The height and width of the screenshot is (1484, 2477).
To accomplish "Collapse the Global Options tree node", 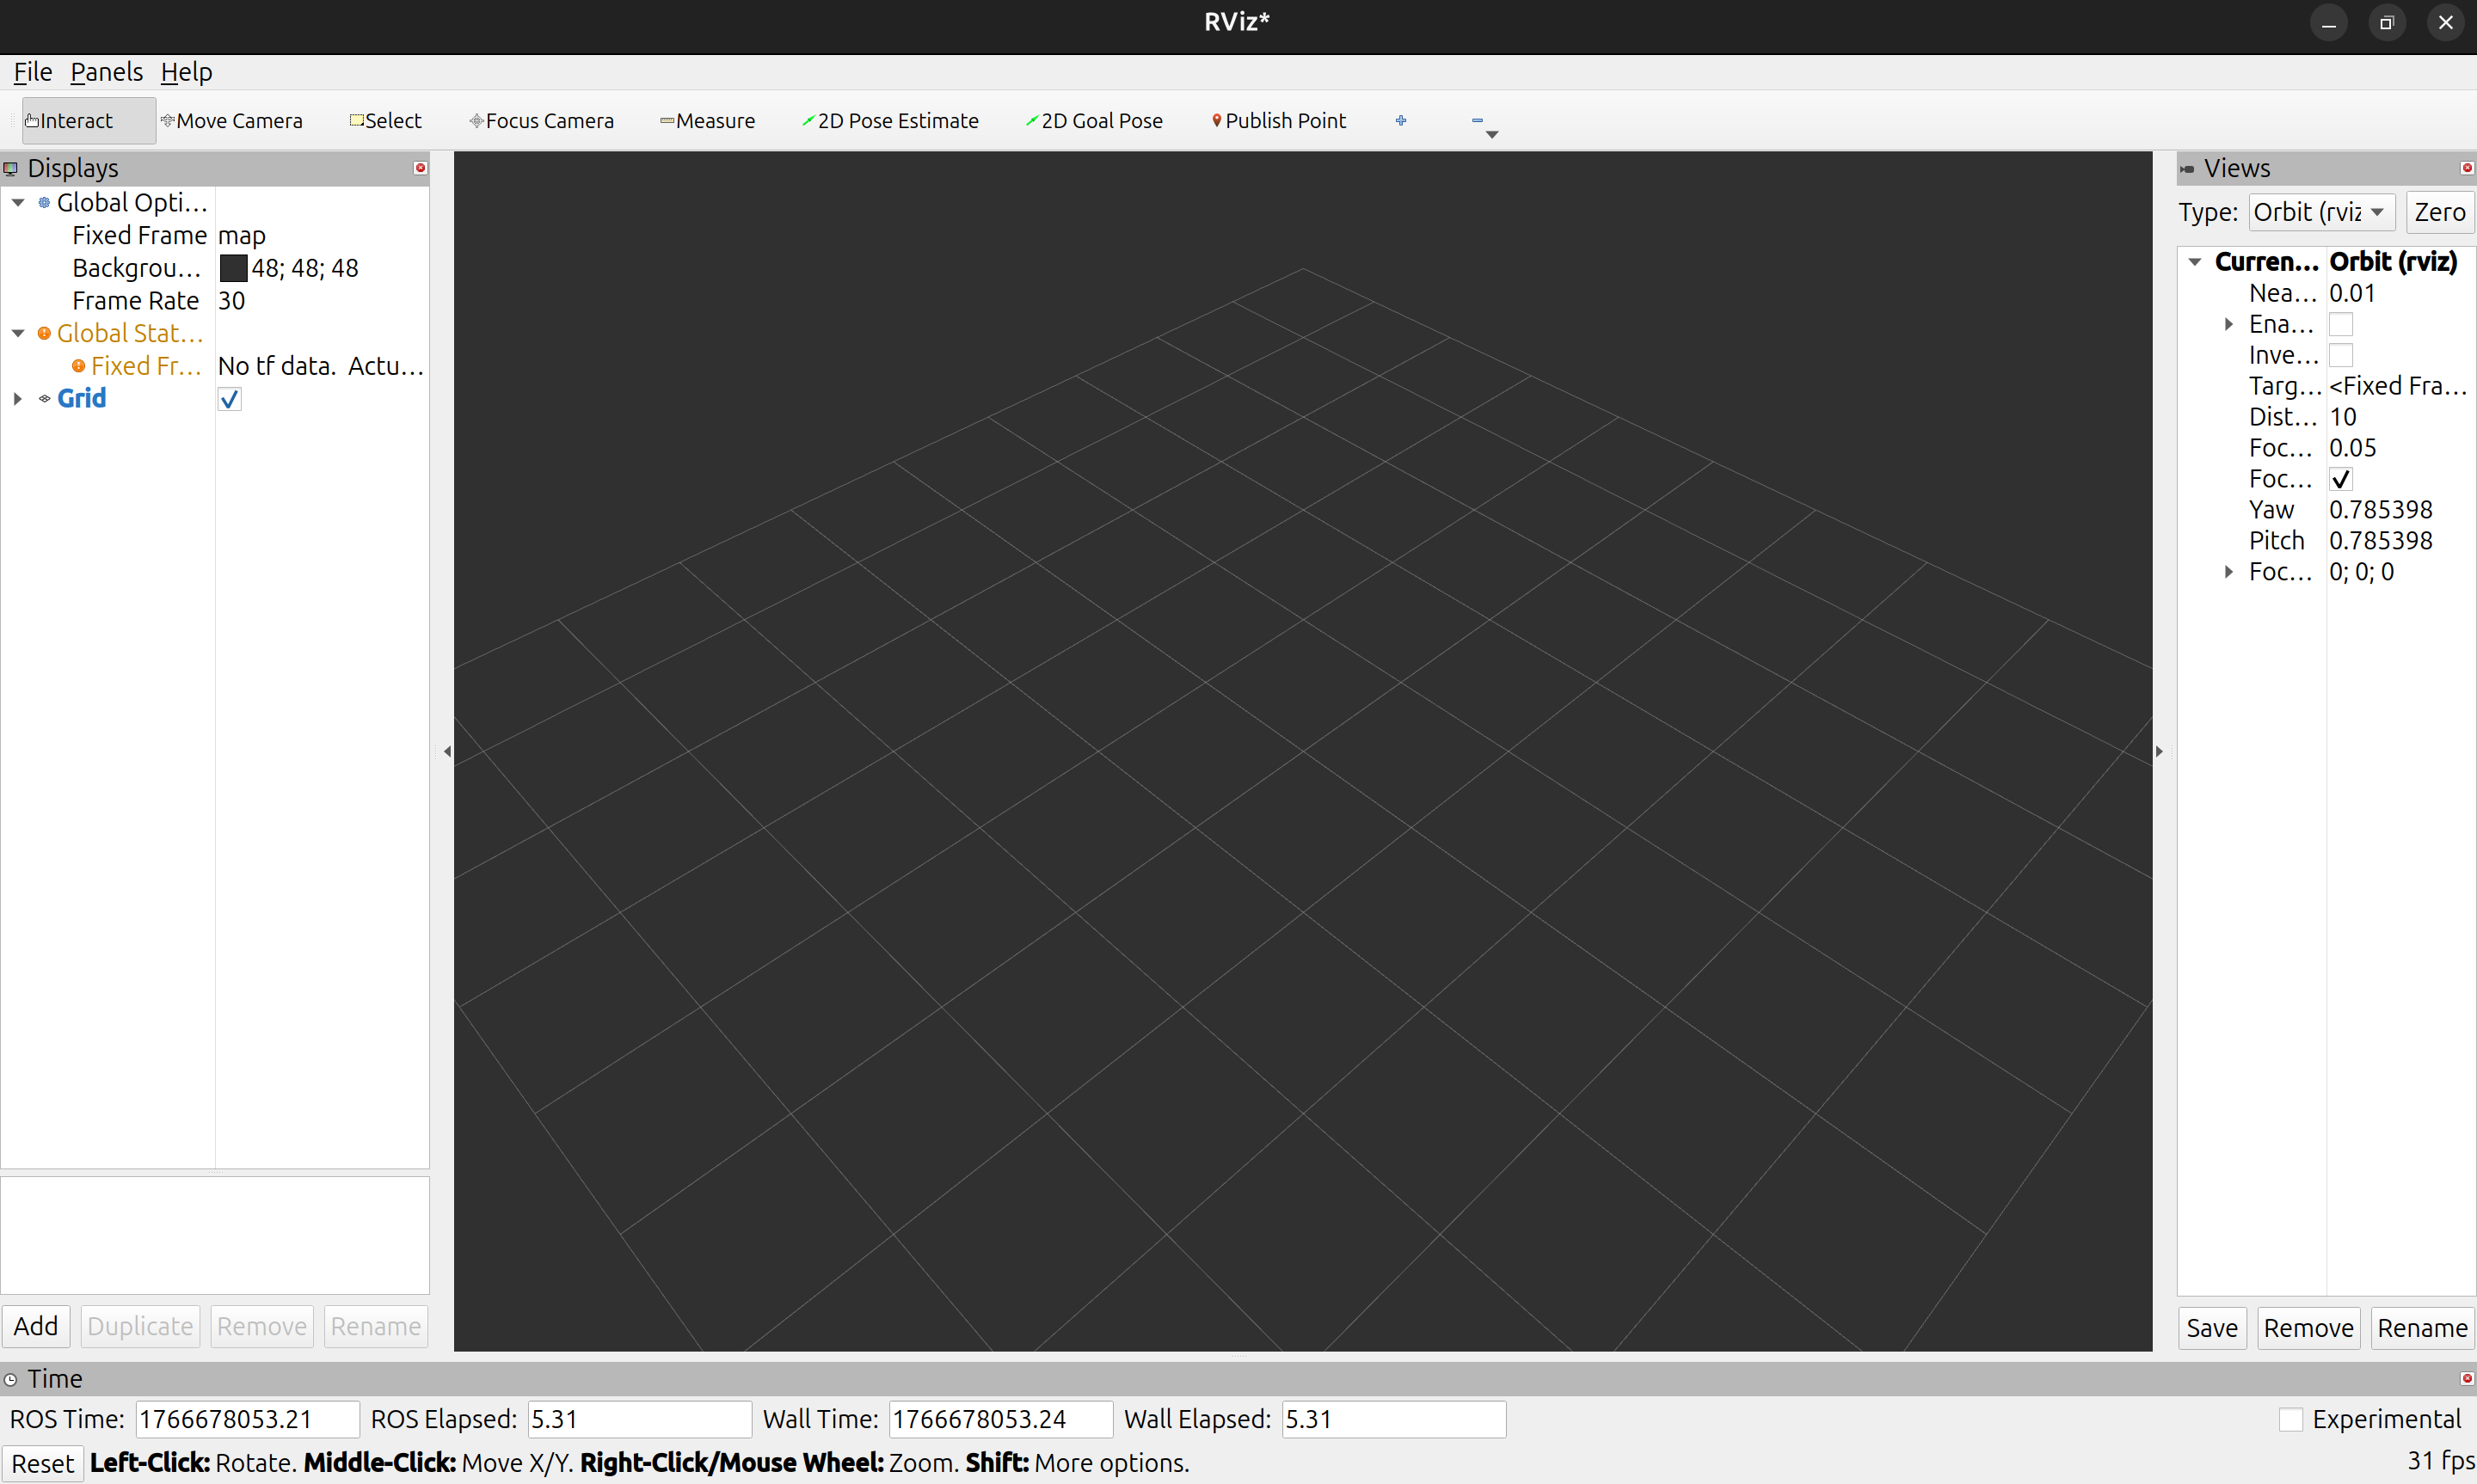I will (18, 203).
